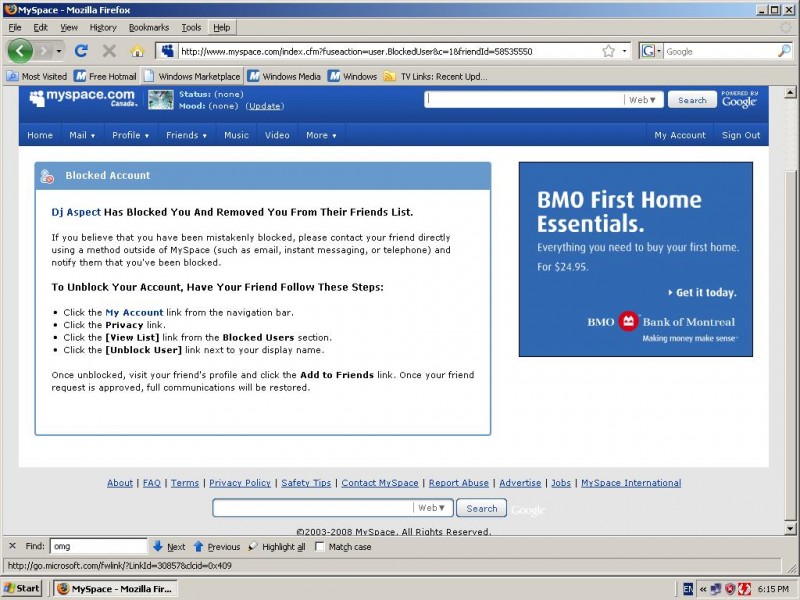Click the BMO red logo in advertisement
The width and height of the screenshot is (800, 600).
(629, 321)
